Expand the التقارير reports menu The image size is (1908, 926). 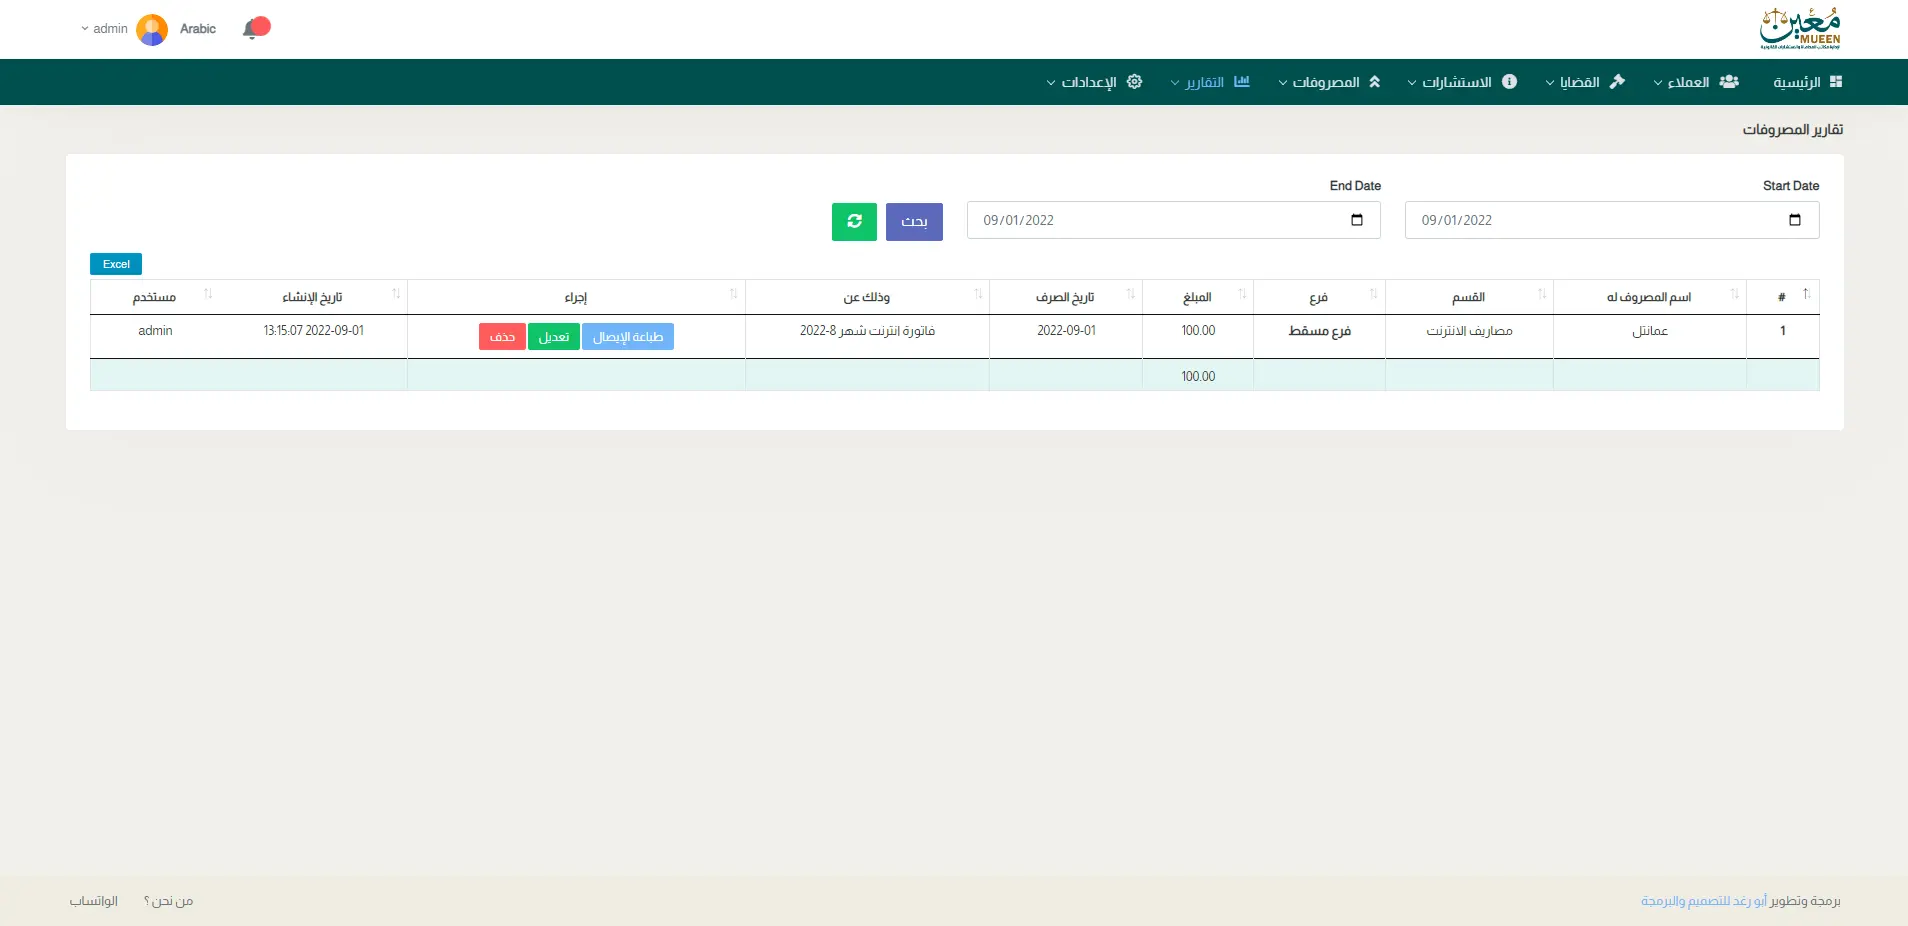point(1210,82)
